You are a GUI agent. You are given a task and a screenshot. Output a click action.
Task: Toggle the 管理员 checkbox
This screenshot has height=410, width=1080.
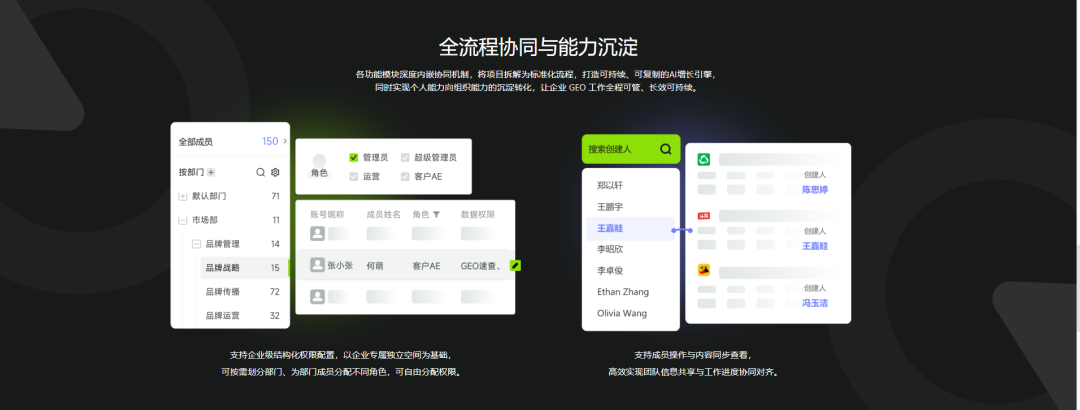pos(354,157)
